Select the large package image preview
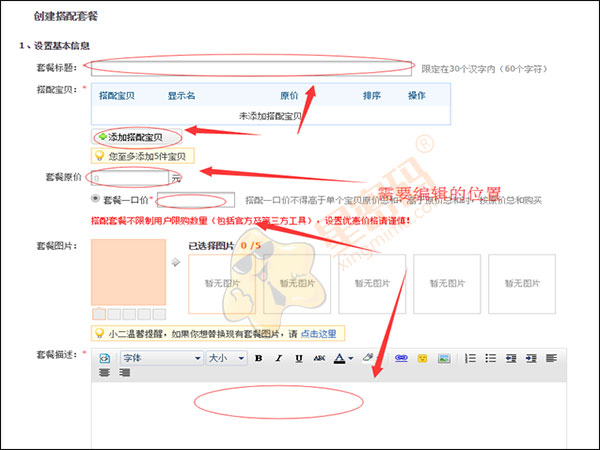This screenshot has width=600, height=450. tap(129, 272)
